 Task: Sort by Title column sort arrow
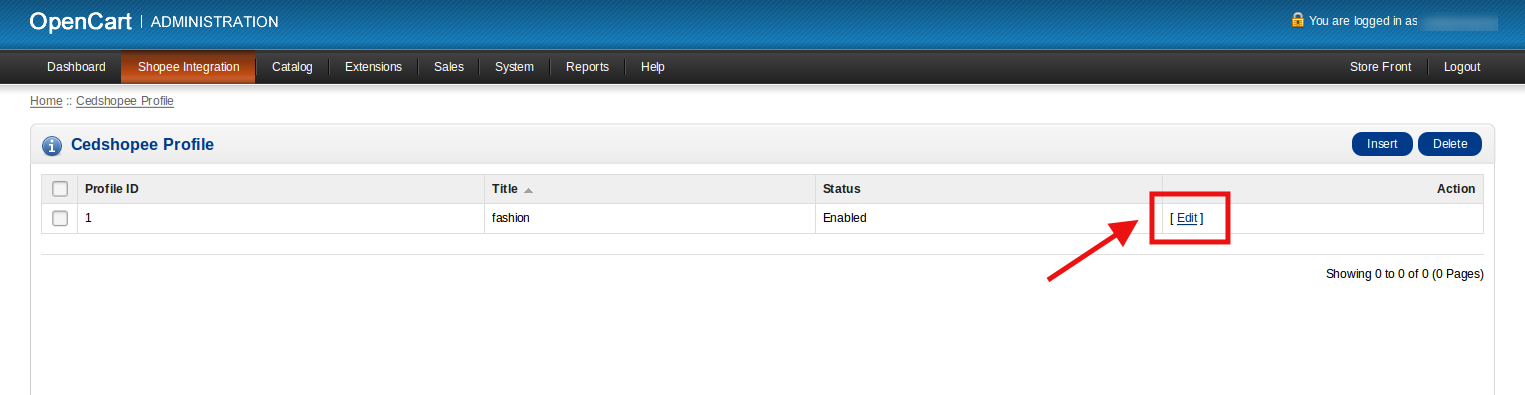(x=528, y=190)
